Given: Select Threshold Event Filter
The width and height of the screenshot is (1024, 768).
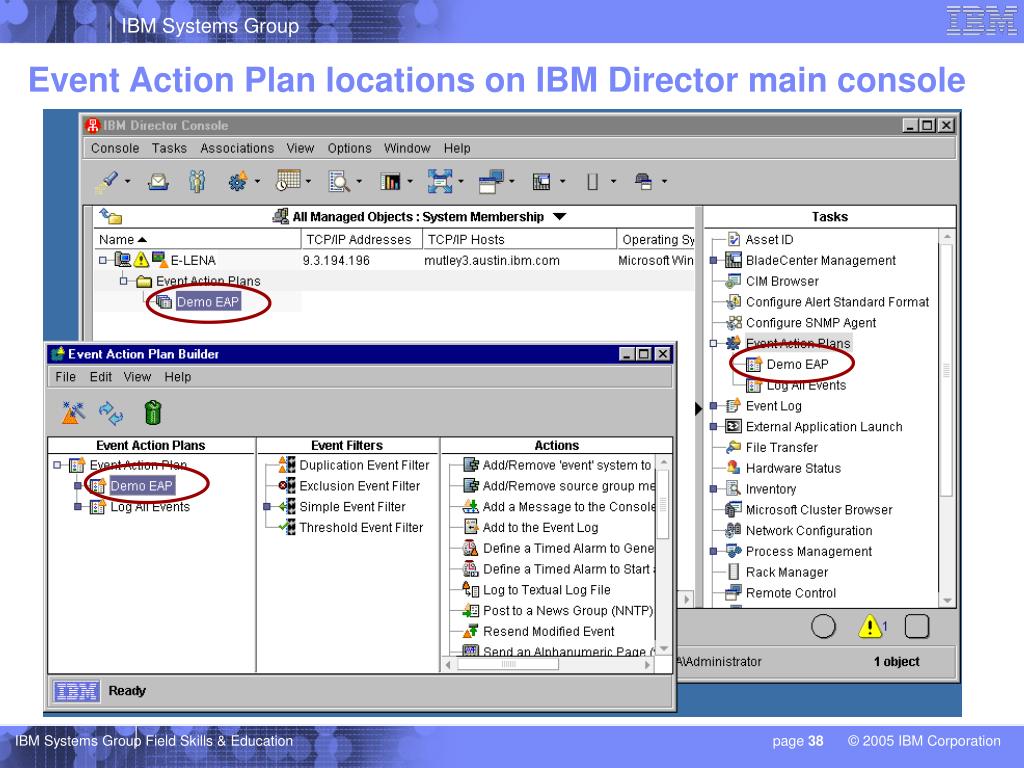Looking at the screenshot, I should click(x=361, y=528).
